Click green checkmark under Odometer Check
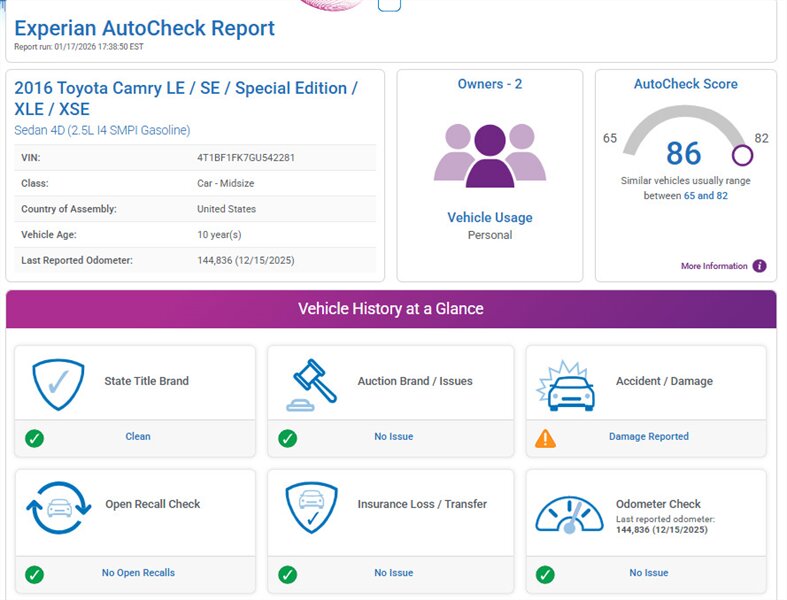The height and width of the screenshot is (600, 787). (545, 574)
